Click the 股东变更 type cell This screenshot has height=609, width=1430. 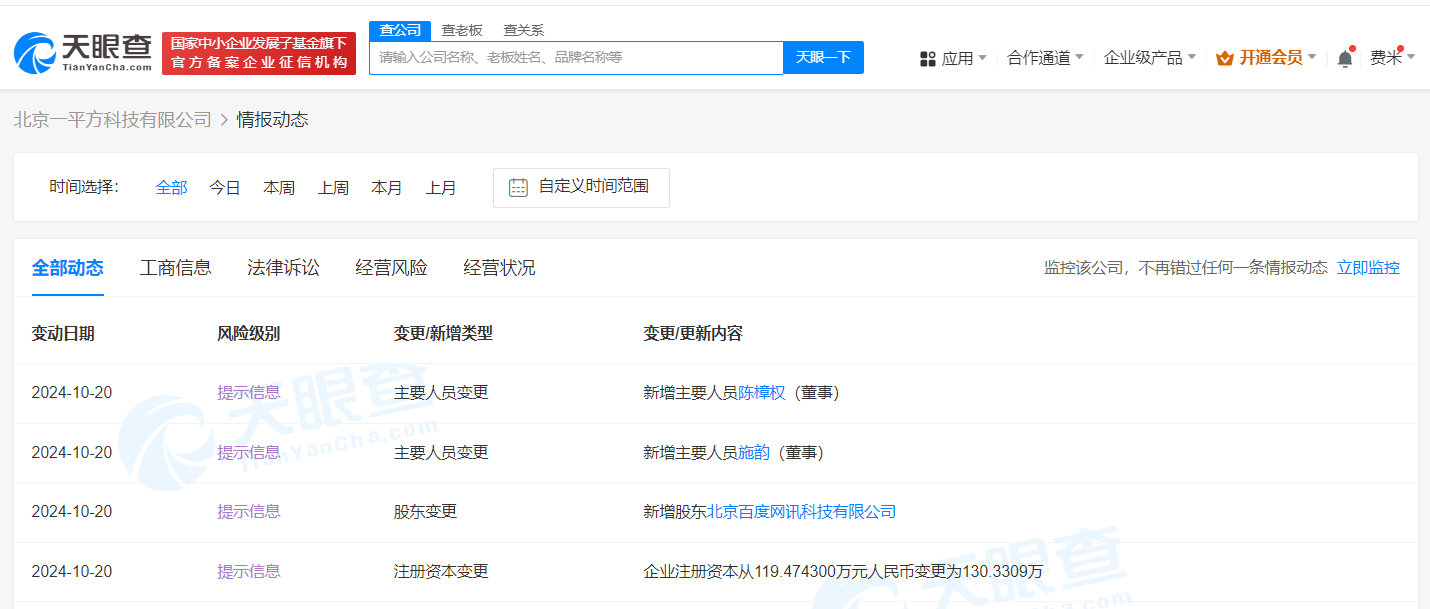[x=426, y=512]
